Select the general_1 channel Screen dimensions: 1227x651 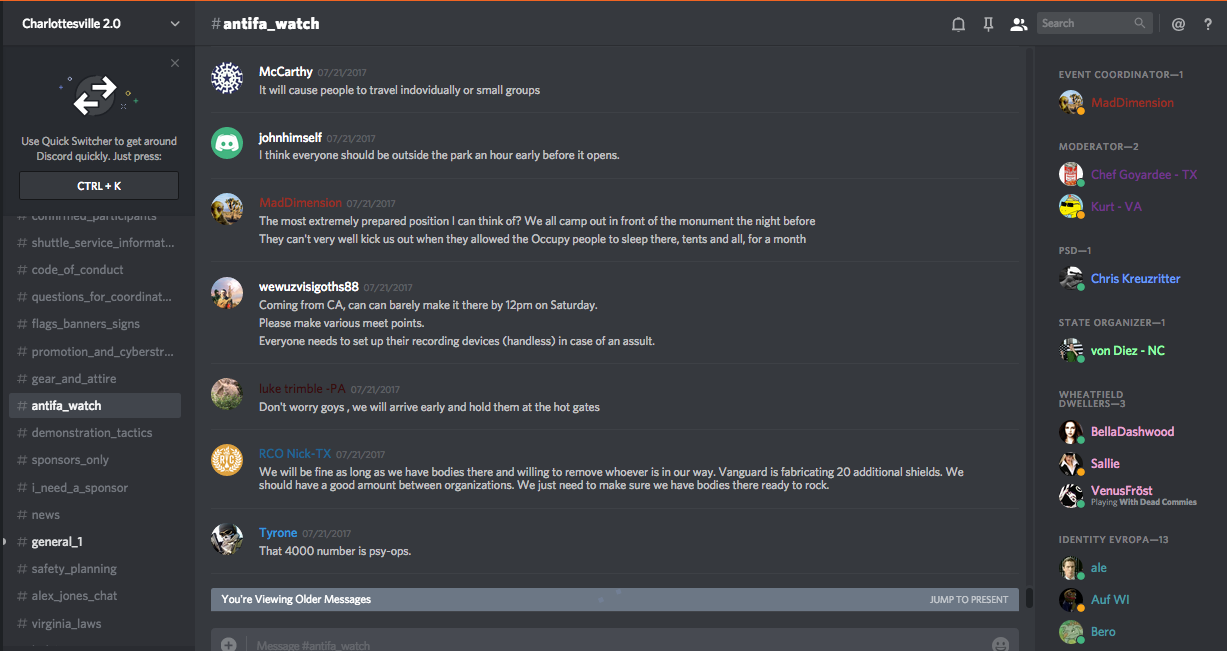pyautogui.click(x=57, y=542)
